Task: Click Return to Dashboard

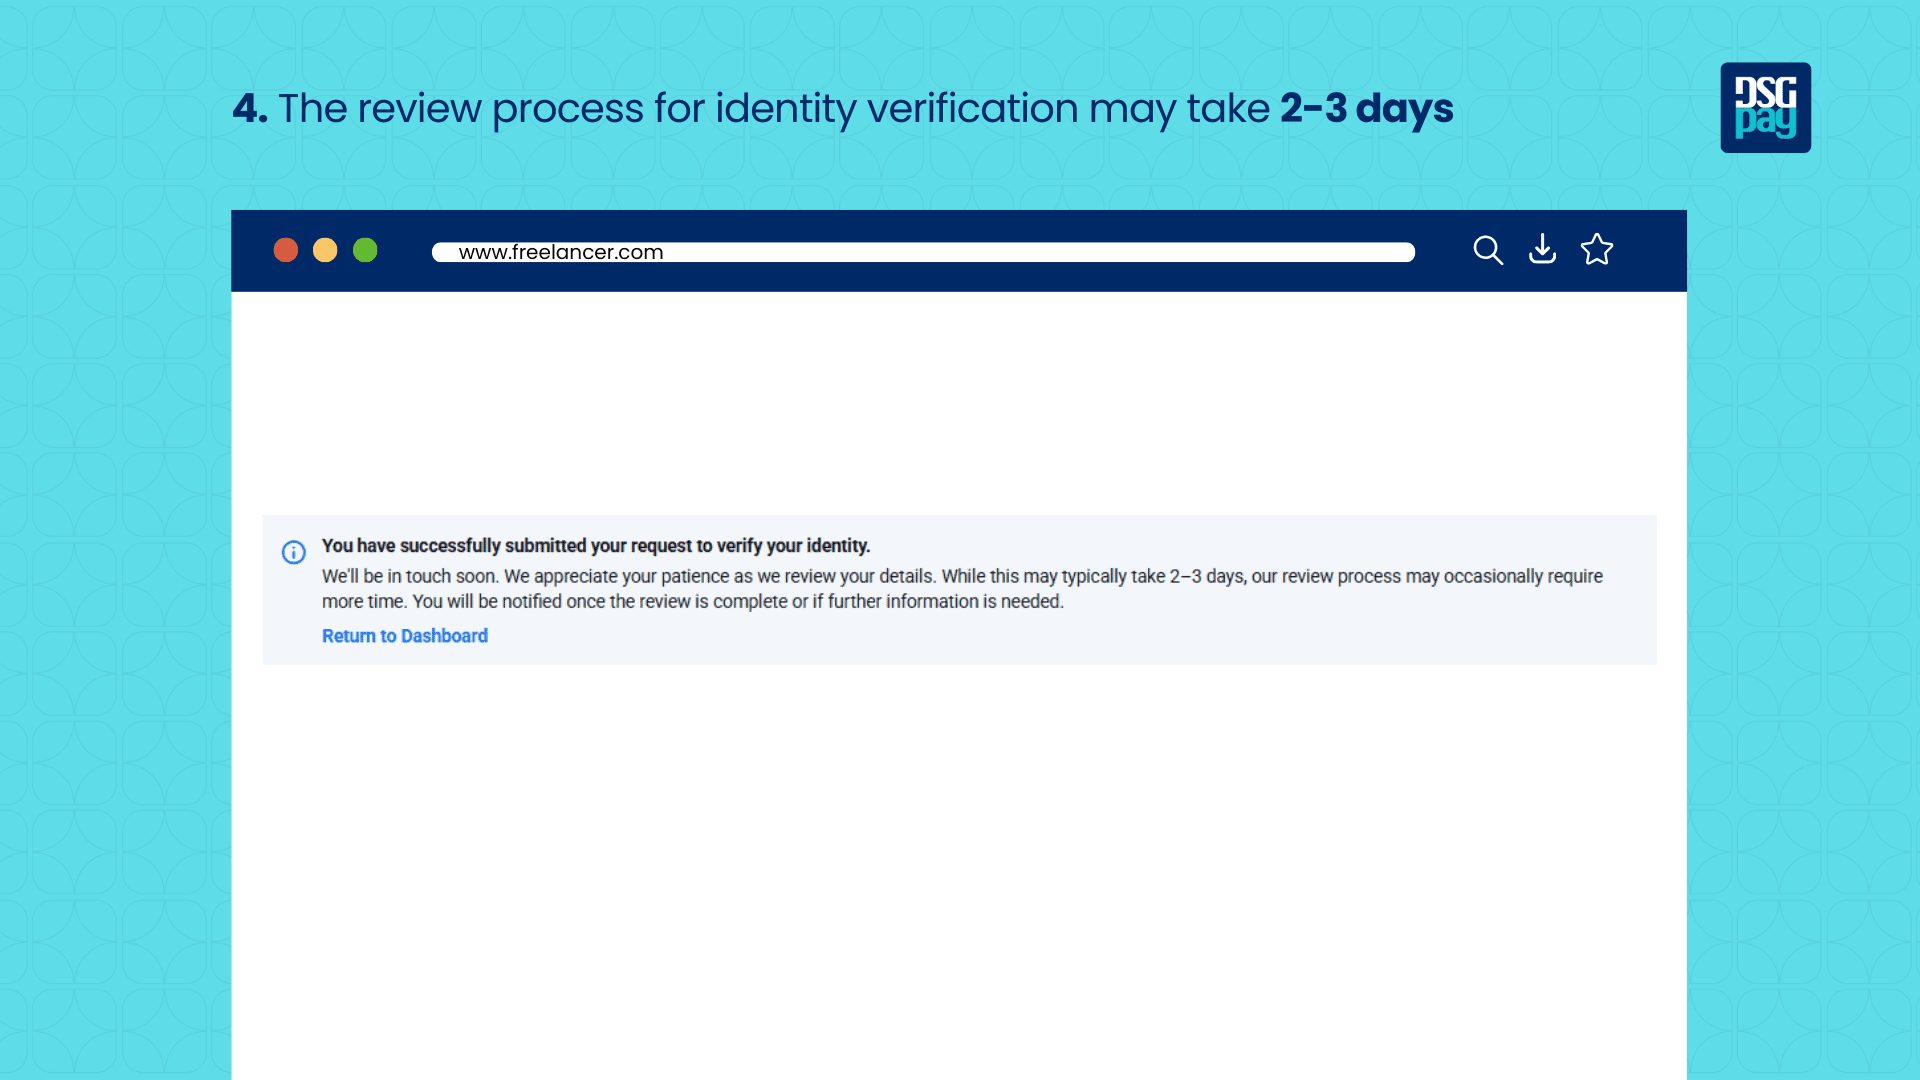Action: 404,635
